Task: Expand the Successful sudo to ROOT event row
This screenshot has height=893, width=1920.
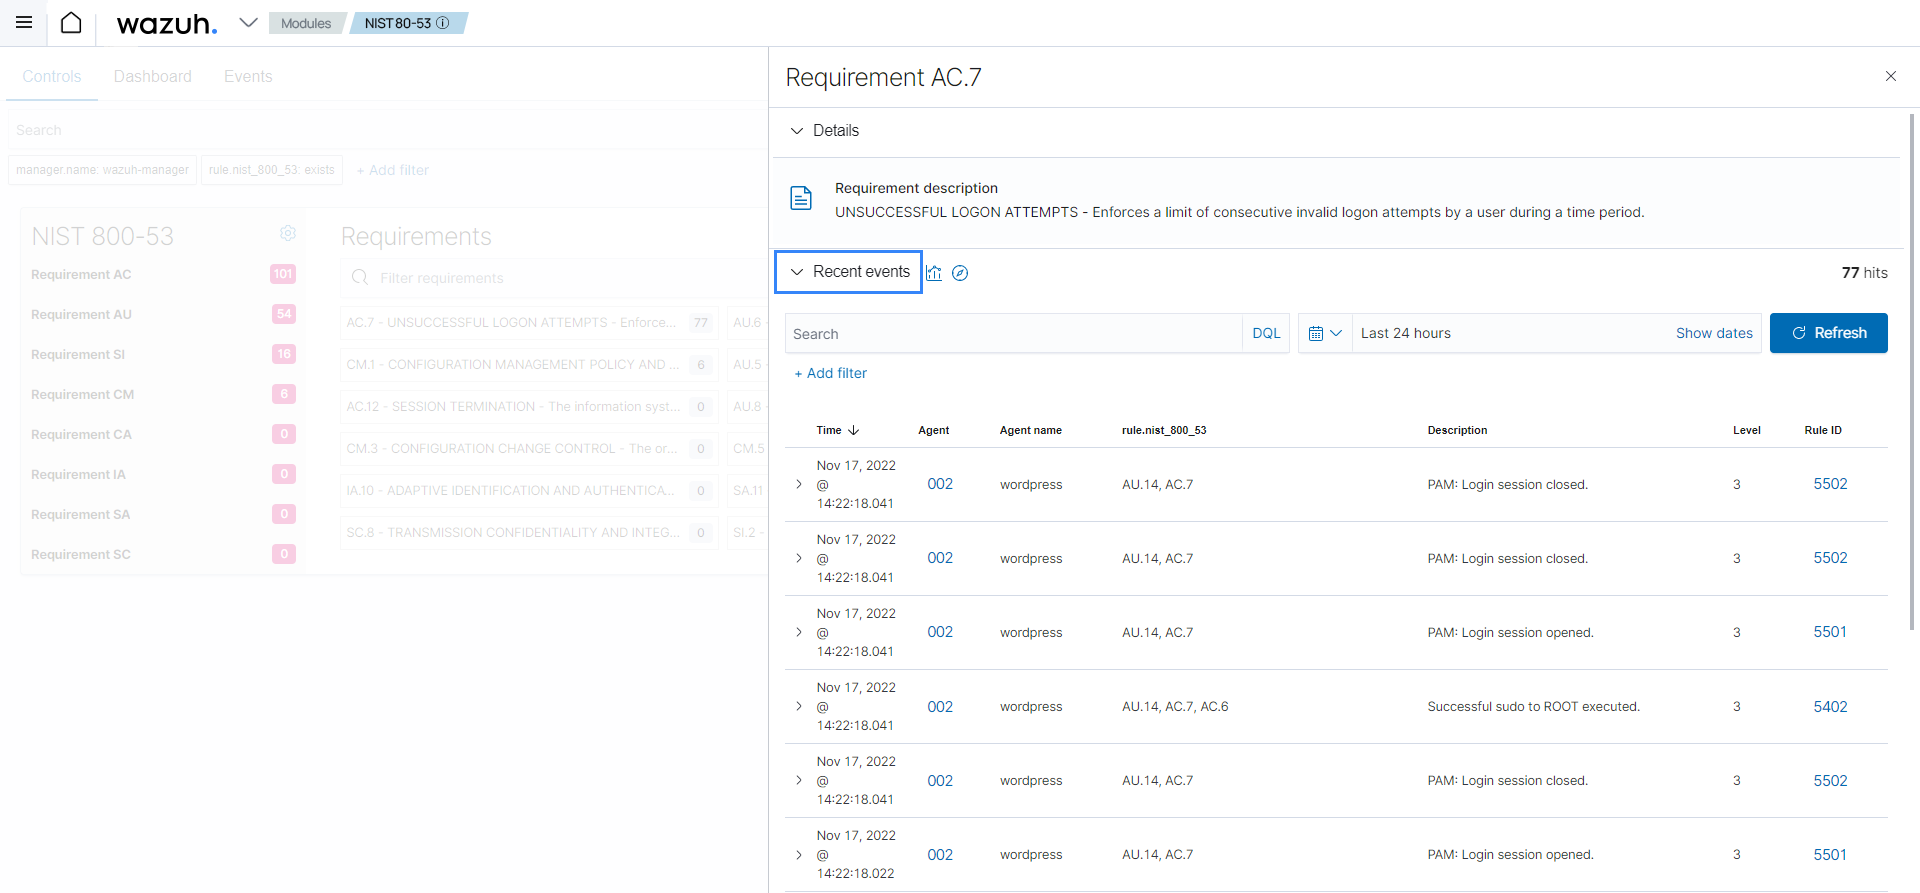Action: click(798, 706)
